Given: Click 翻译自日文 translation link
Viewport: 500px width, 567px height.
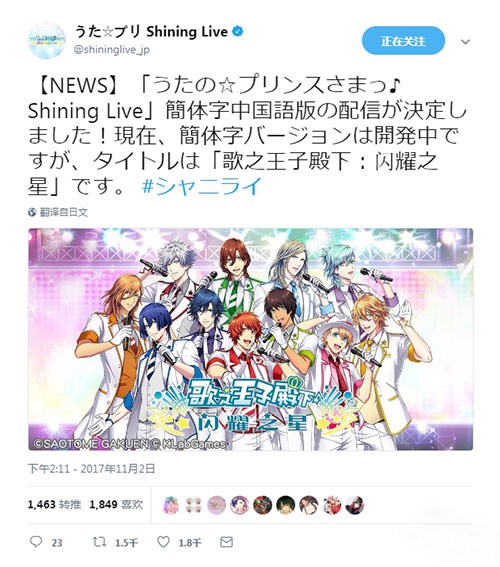Looking at the screenshot, I should [x=64, y=212].
